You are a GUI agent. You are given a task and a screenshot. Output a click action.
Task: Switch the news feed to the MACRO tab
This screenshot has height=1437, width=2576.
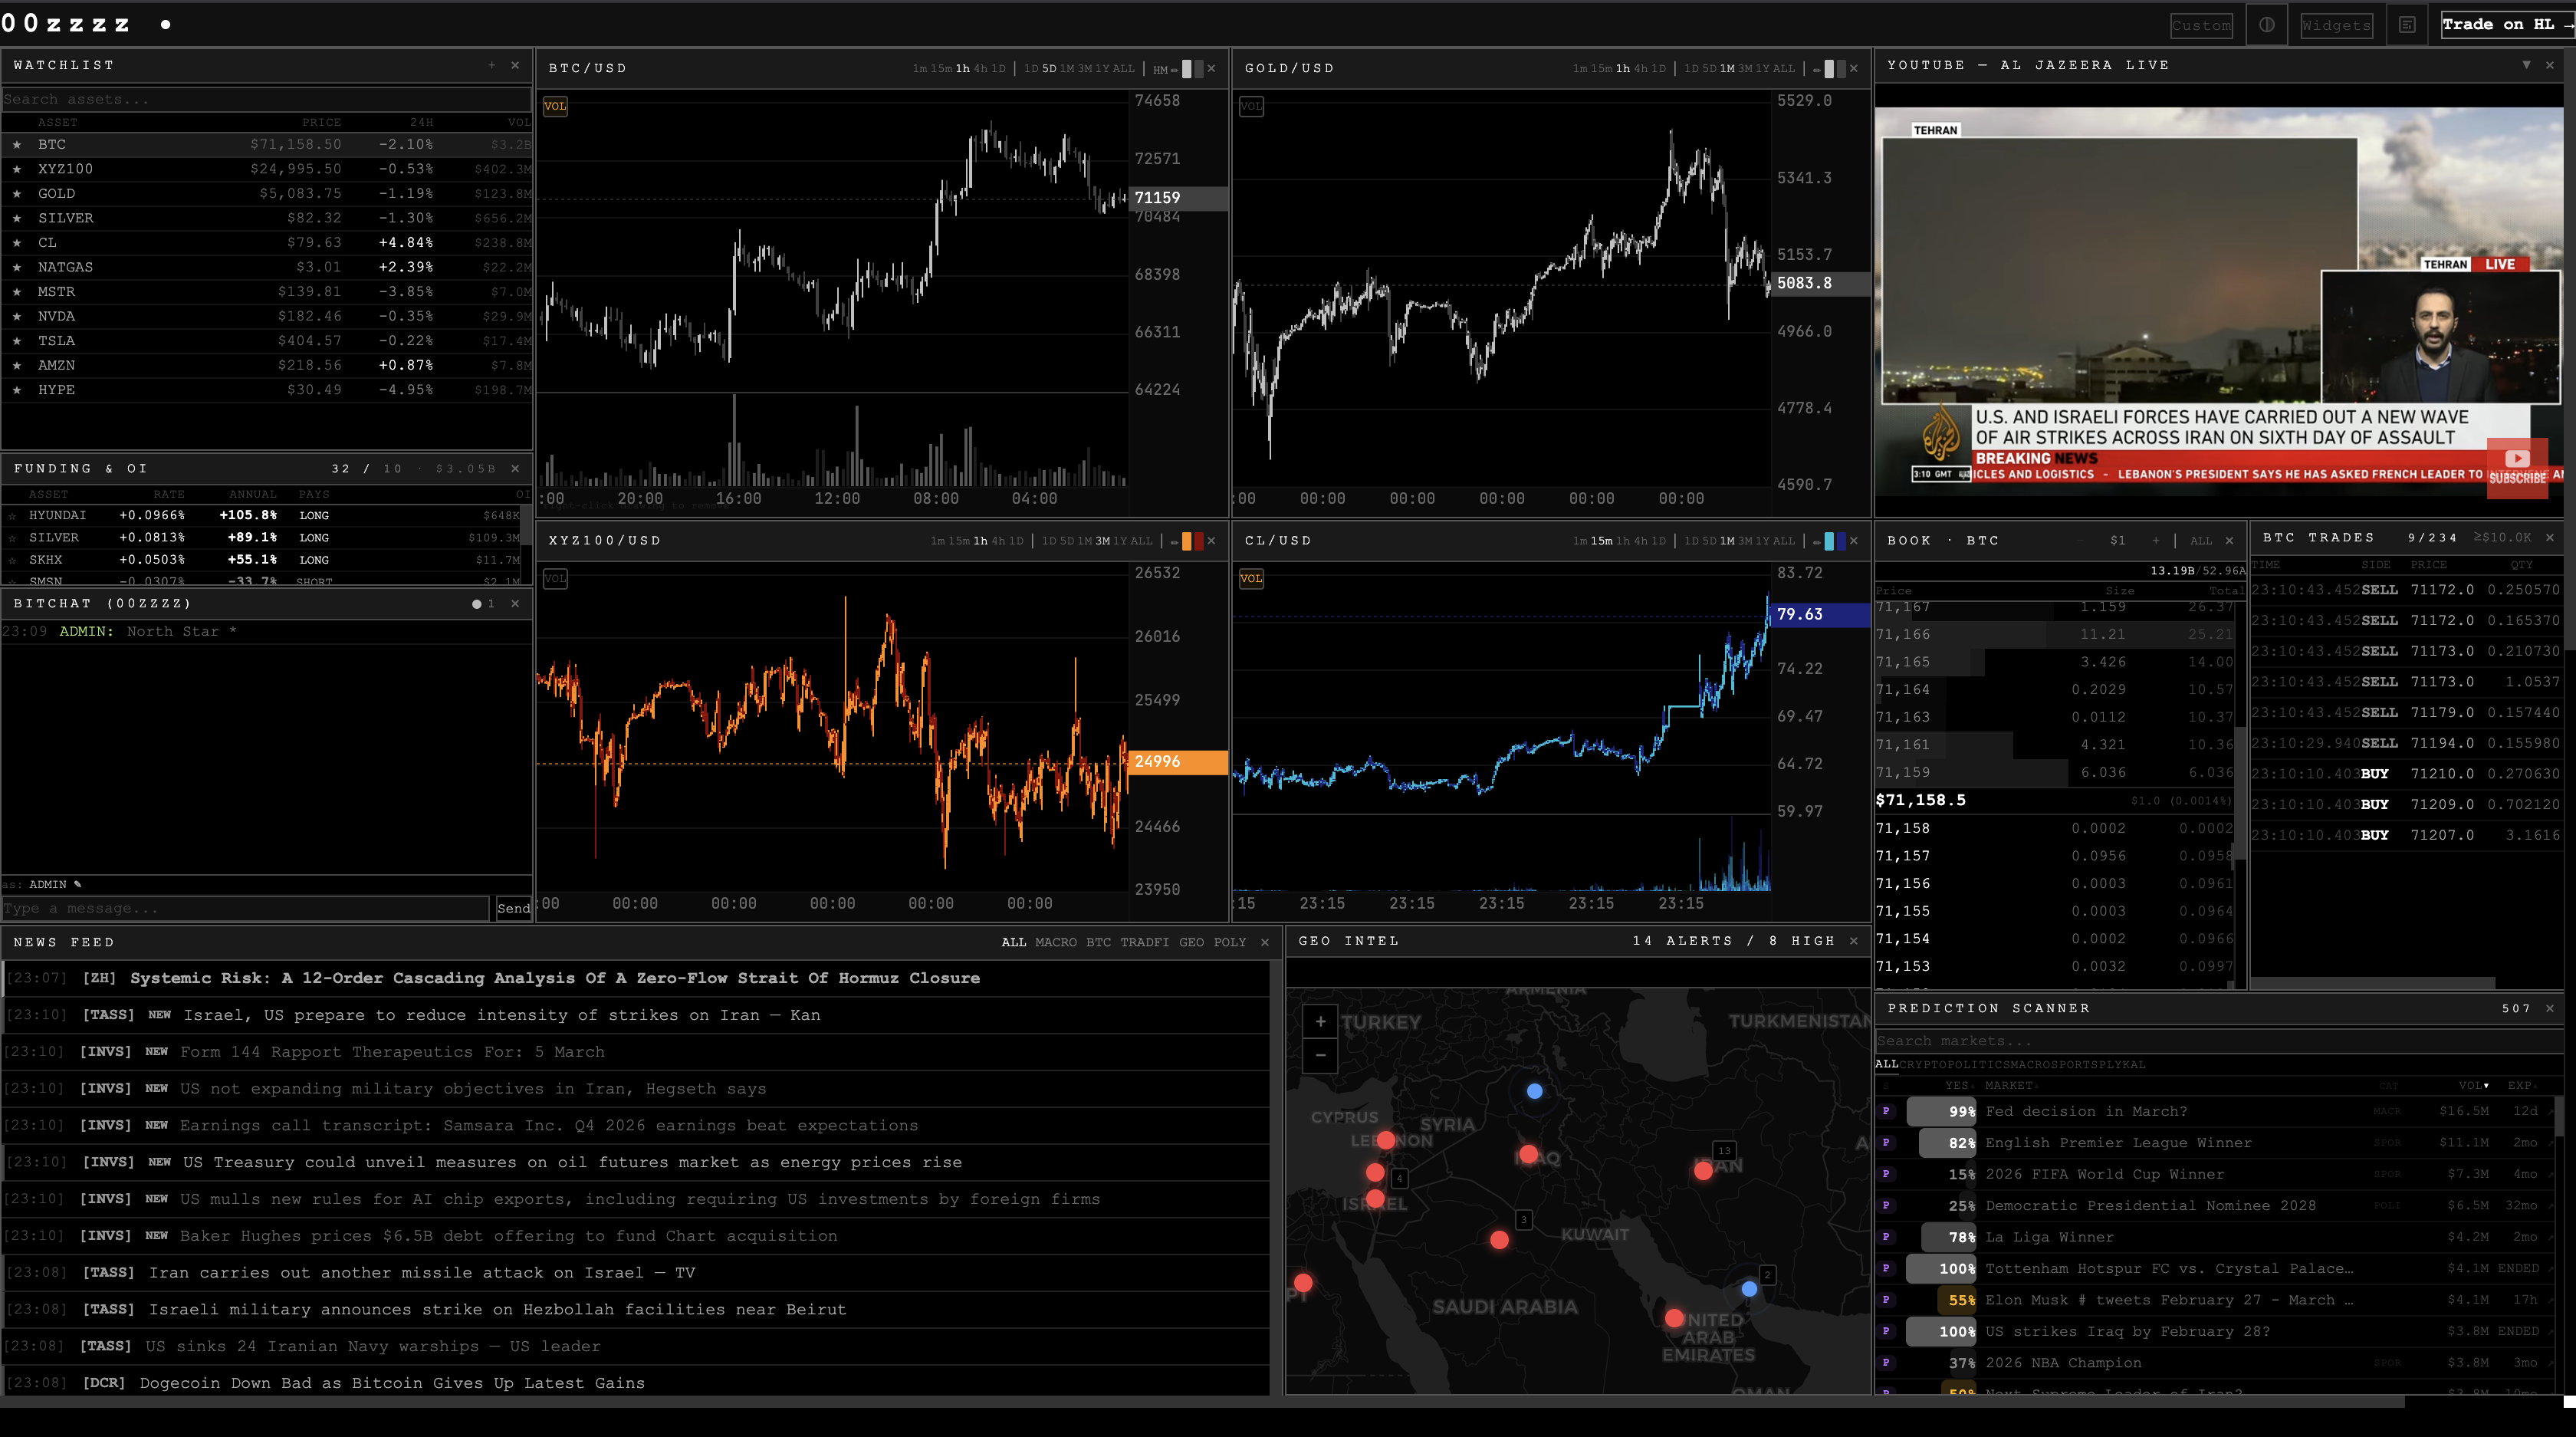pos(1057,942)
